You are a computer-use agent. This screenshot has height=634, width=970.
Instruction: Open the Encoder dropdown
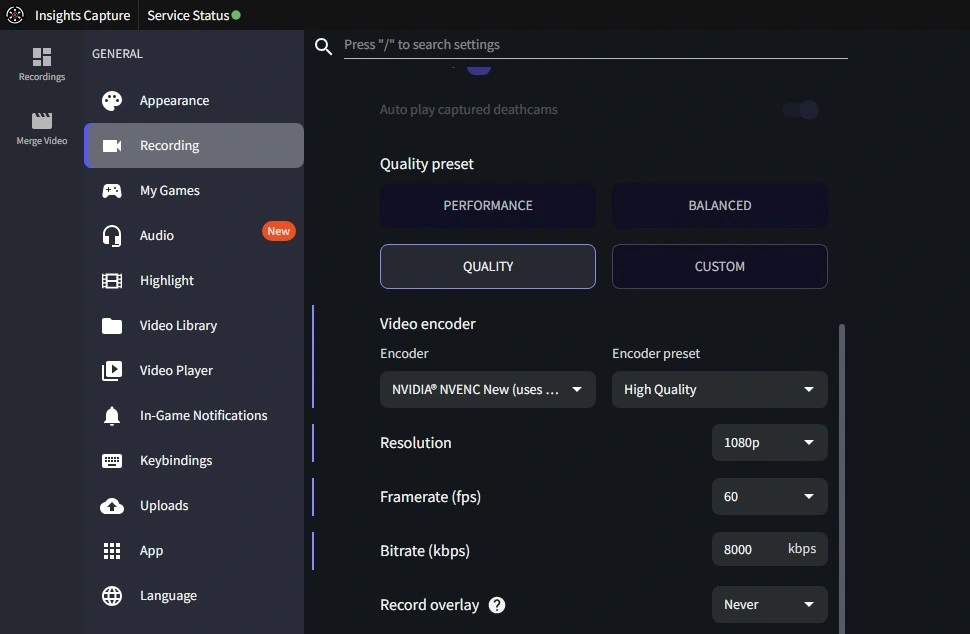487,389
